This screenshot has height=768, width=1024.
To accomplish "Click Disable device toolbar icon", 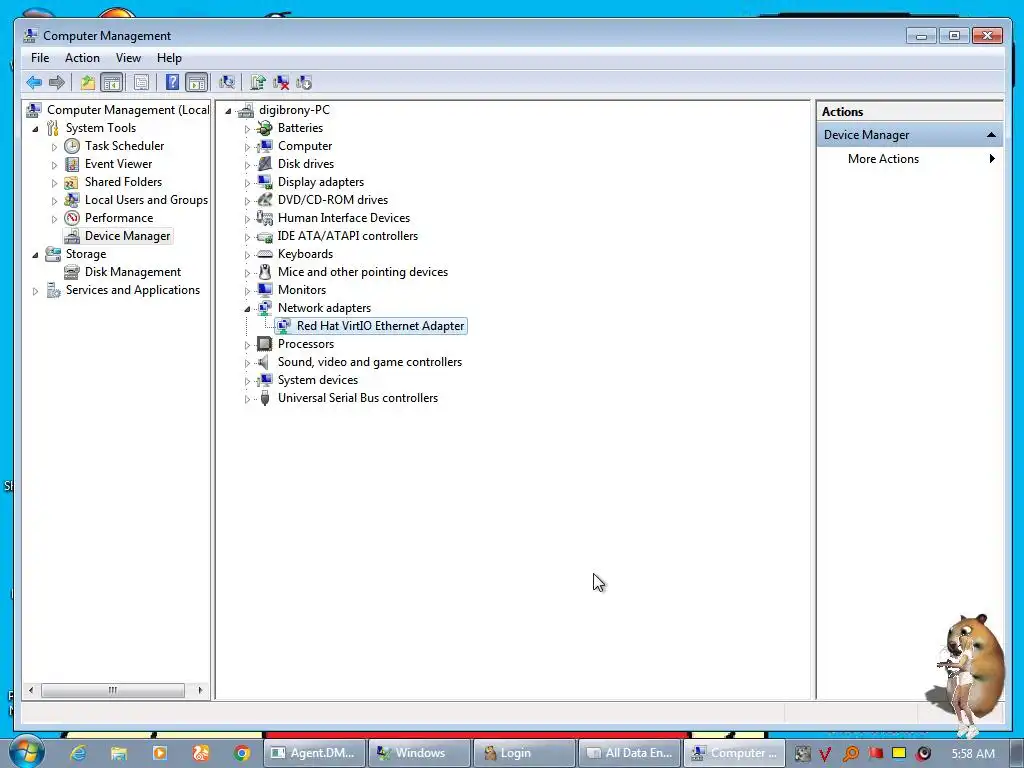I will 304,82.
